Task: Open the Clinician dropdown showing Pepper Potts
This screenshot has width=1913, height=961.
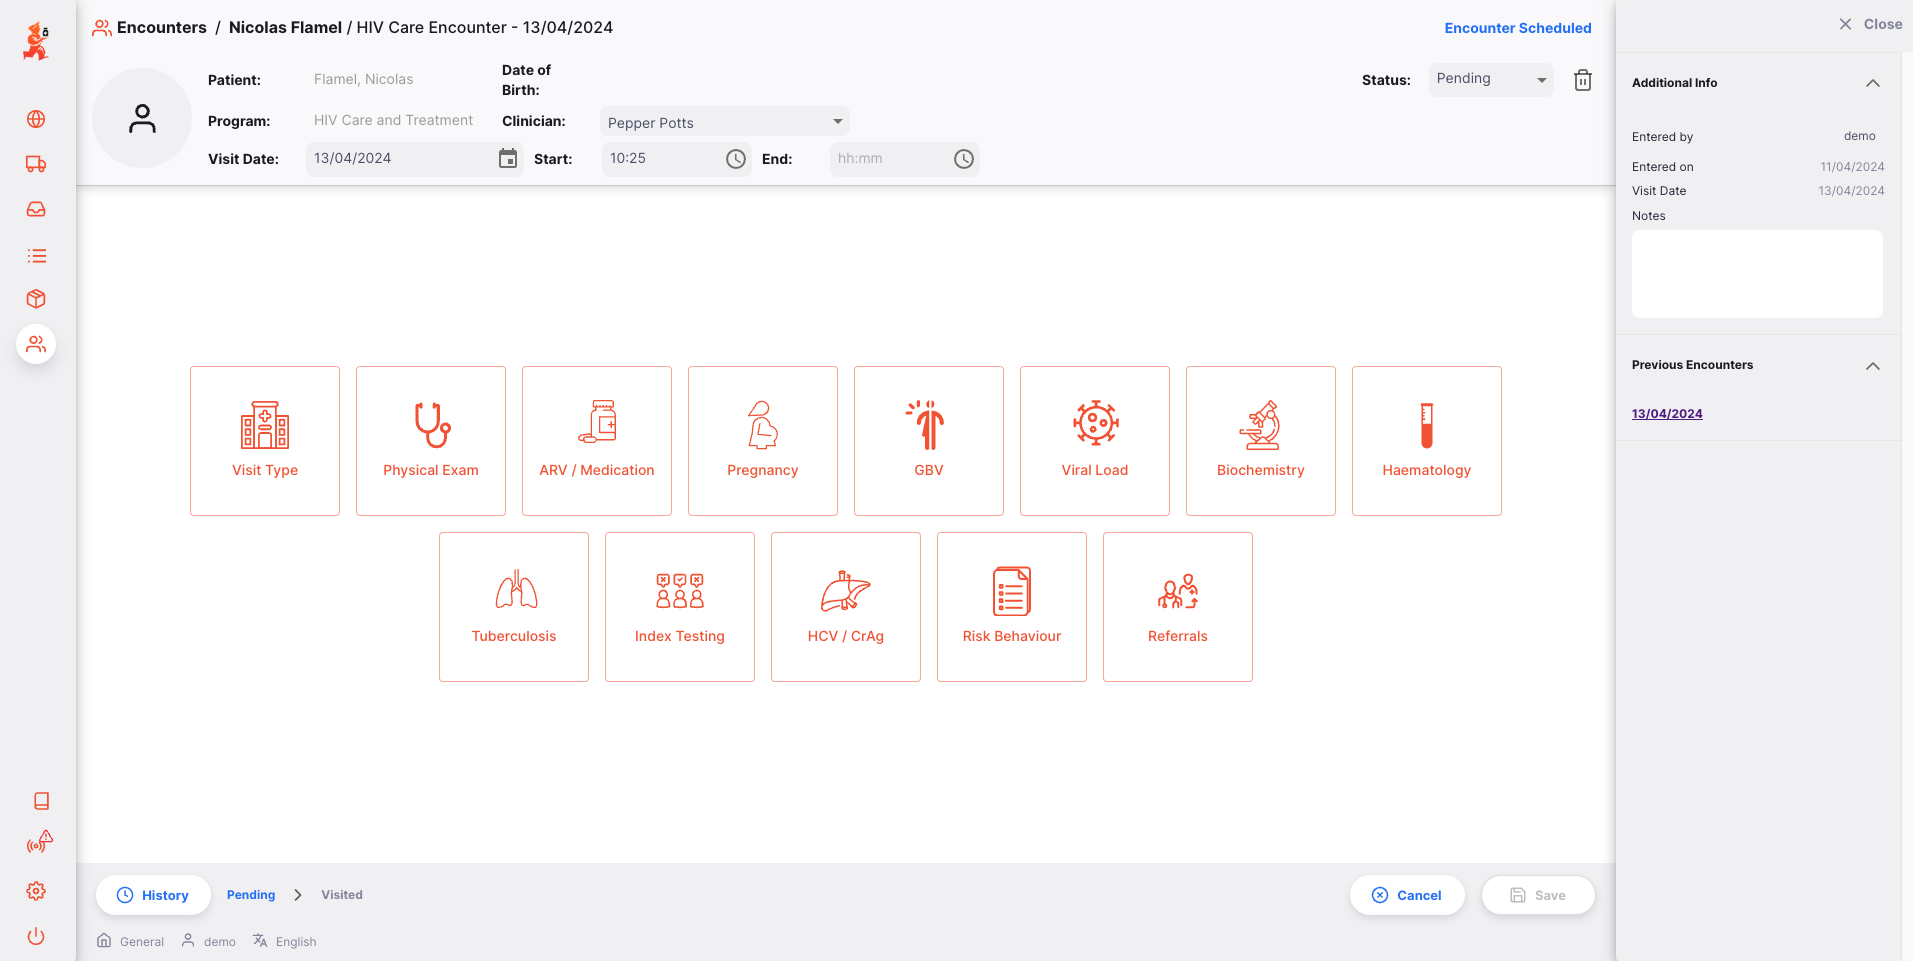Action: (x=724, y=122)
